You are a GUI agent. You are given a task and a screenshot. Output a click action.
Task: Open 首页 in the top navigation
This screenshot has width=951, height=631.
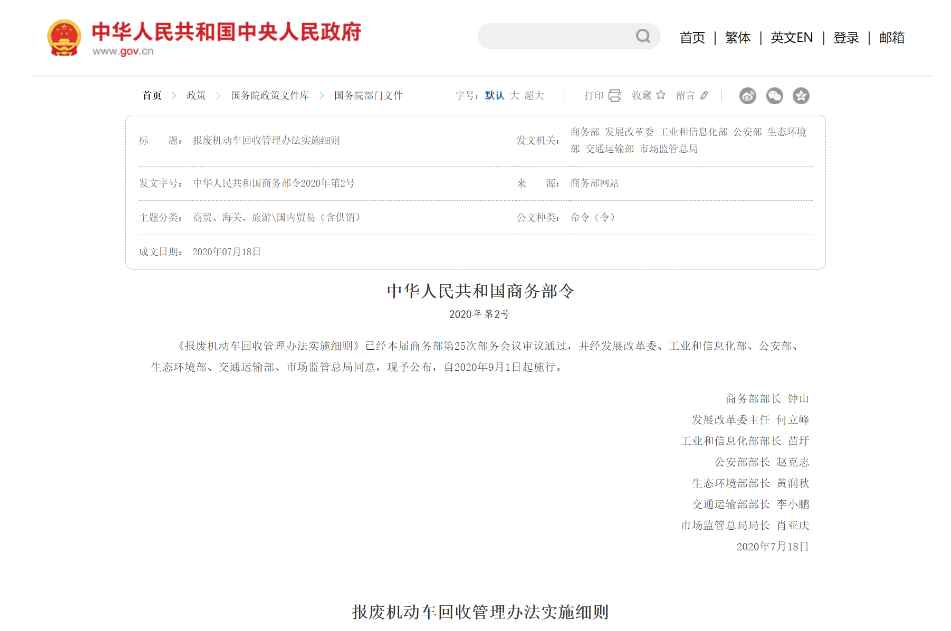click(x=692, y=38)
